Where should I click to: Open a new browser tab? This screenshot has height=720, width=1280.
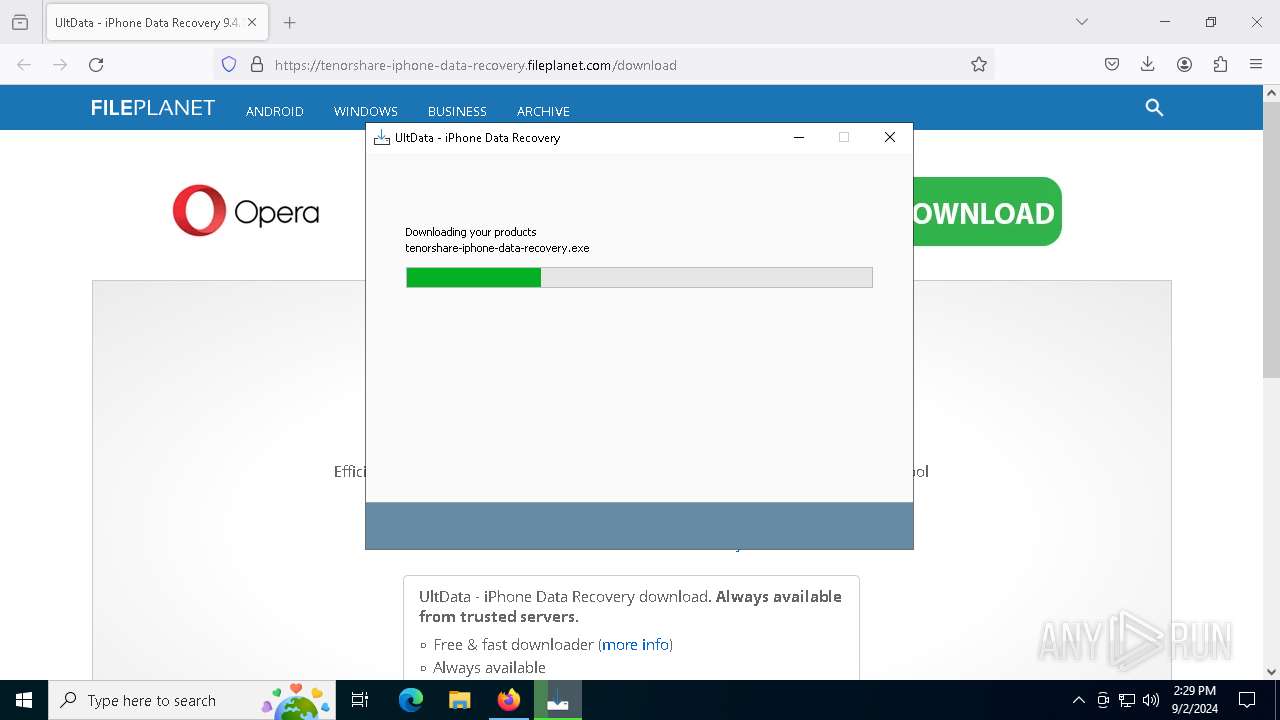click(x=289, y=22)
